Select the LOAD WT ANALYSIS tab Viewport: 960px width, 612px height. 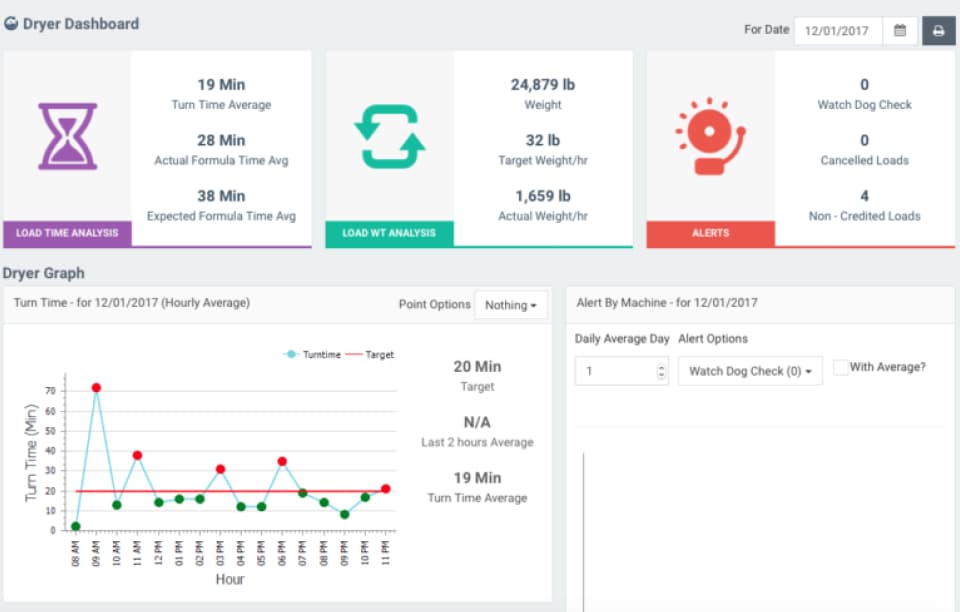(x=389, y=233)
